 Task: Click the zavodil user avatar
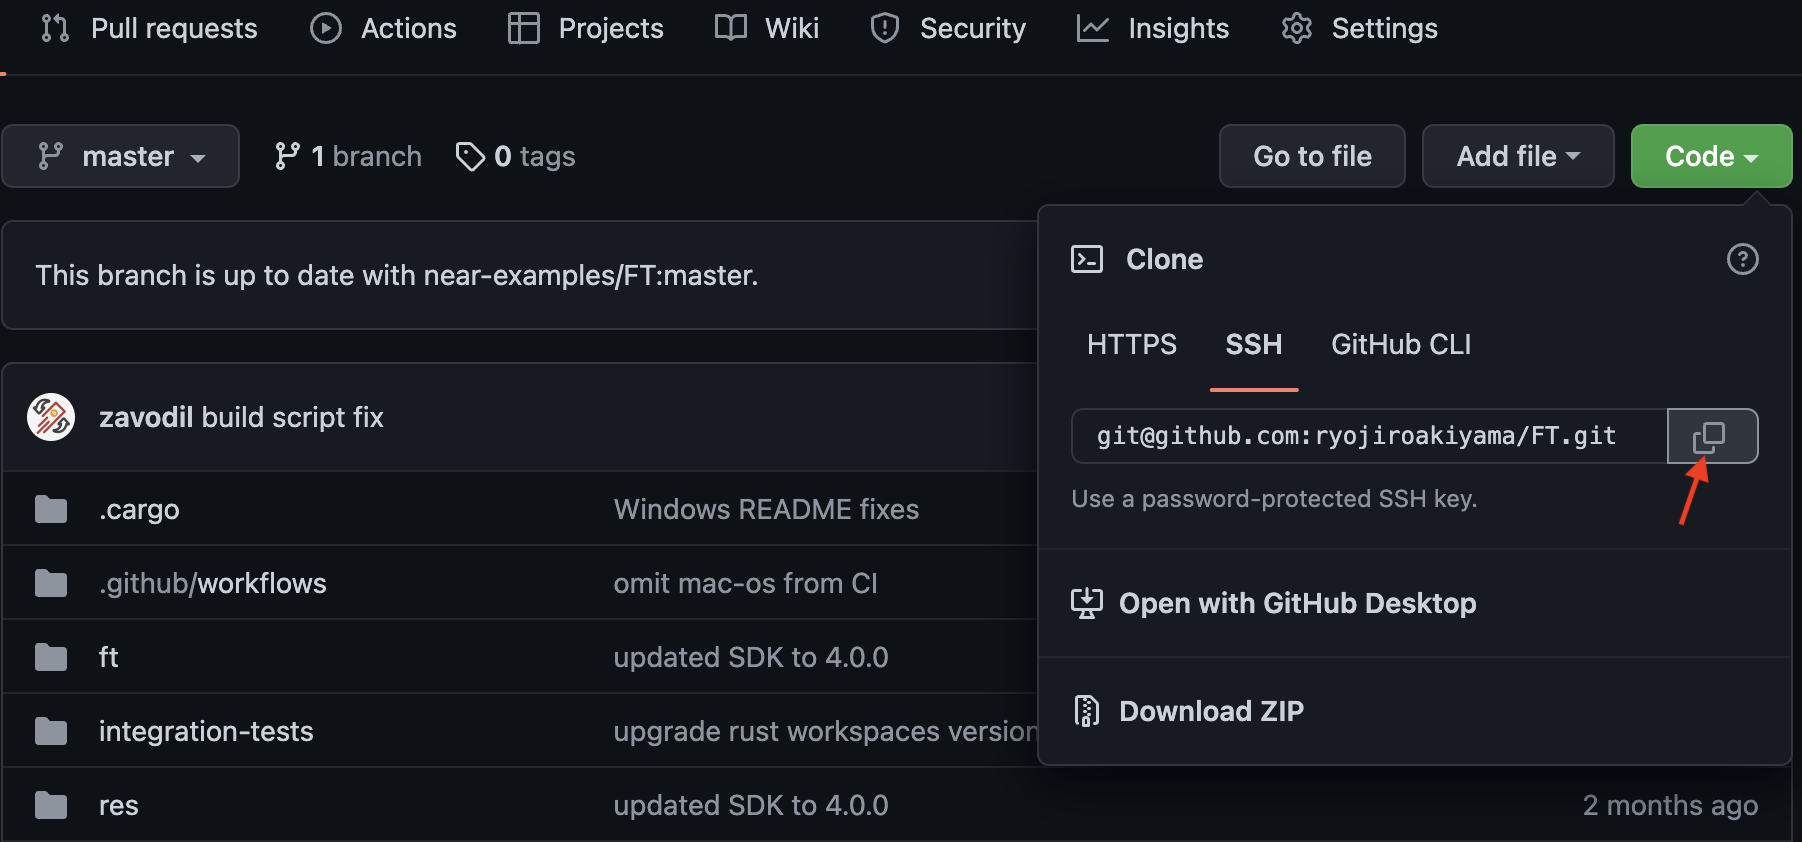click(51, 417)
